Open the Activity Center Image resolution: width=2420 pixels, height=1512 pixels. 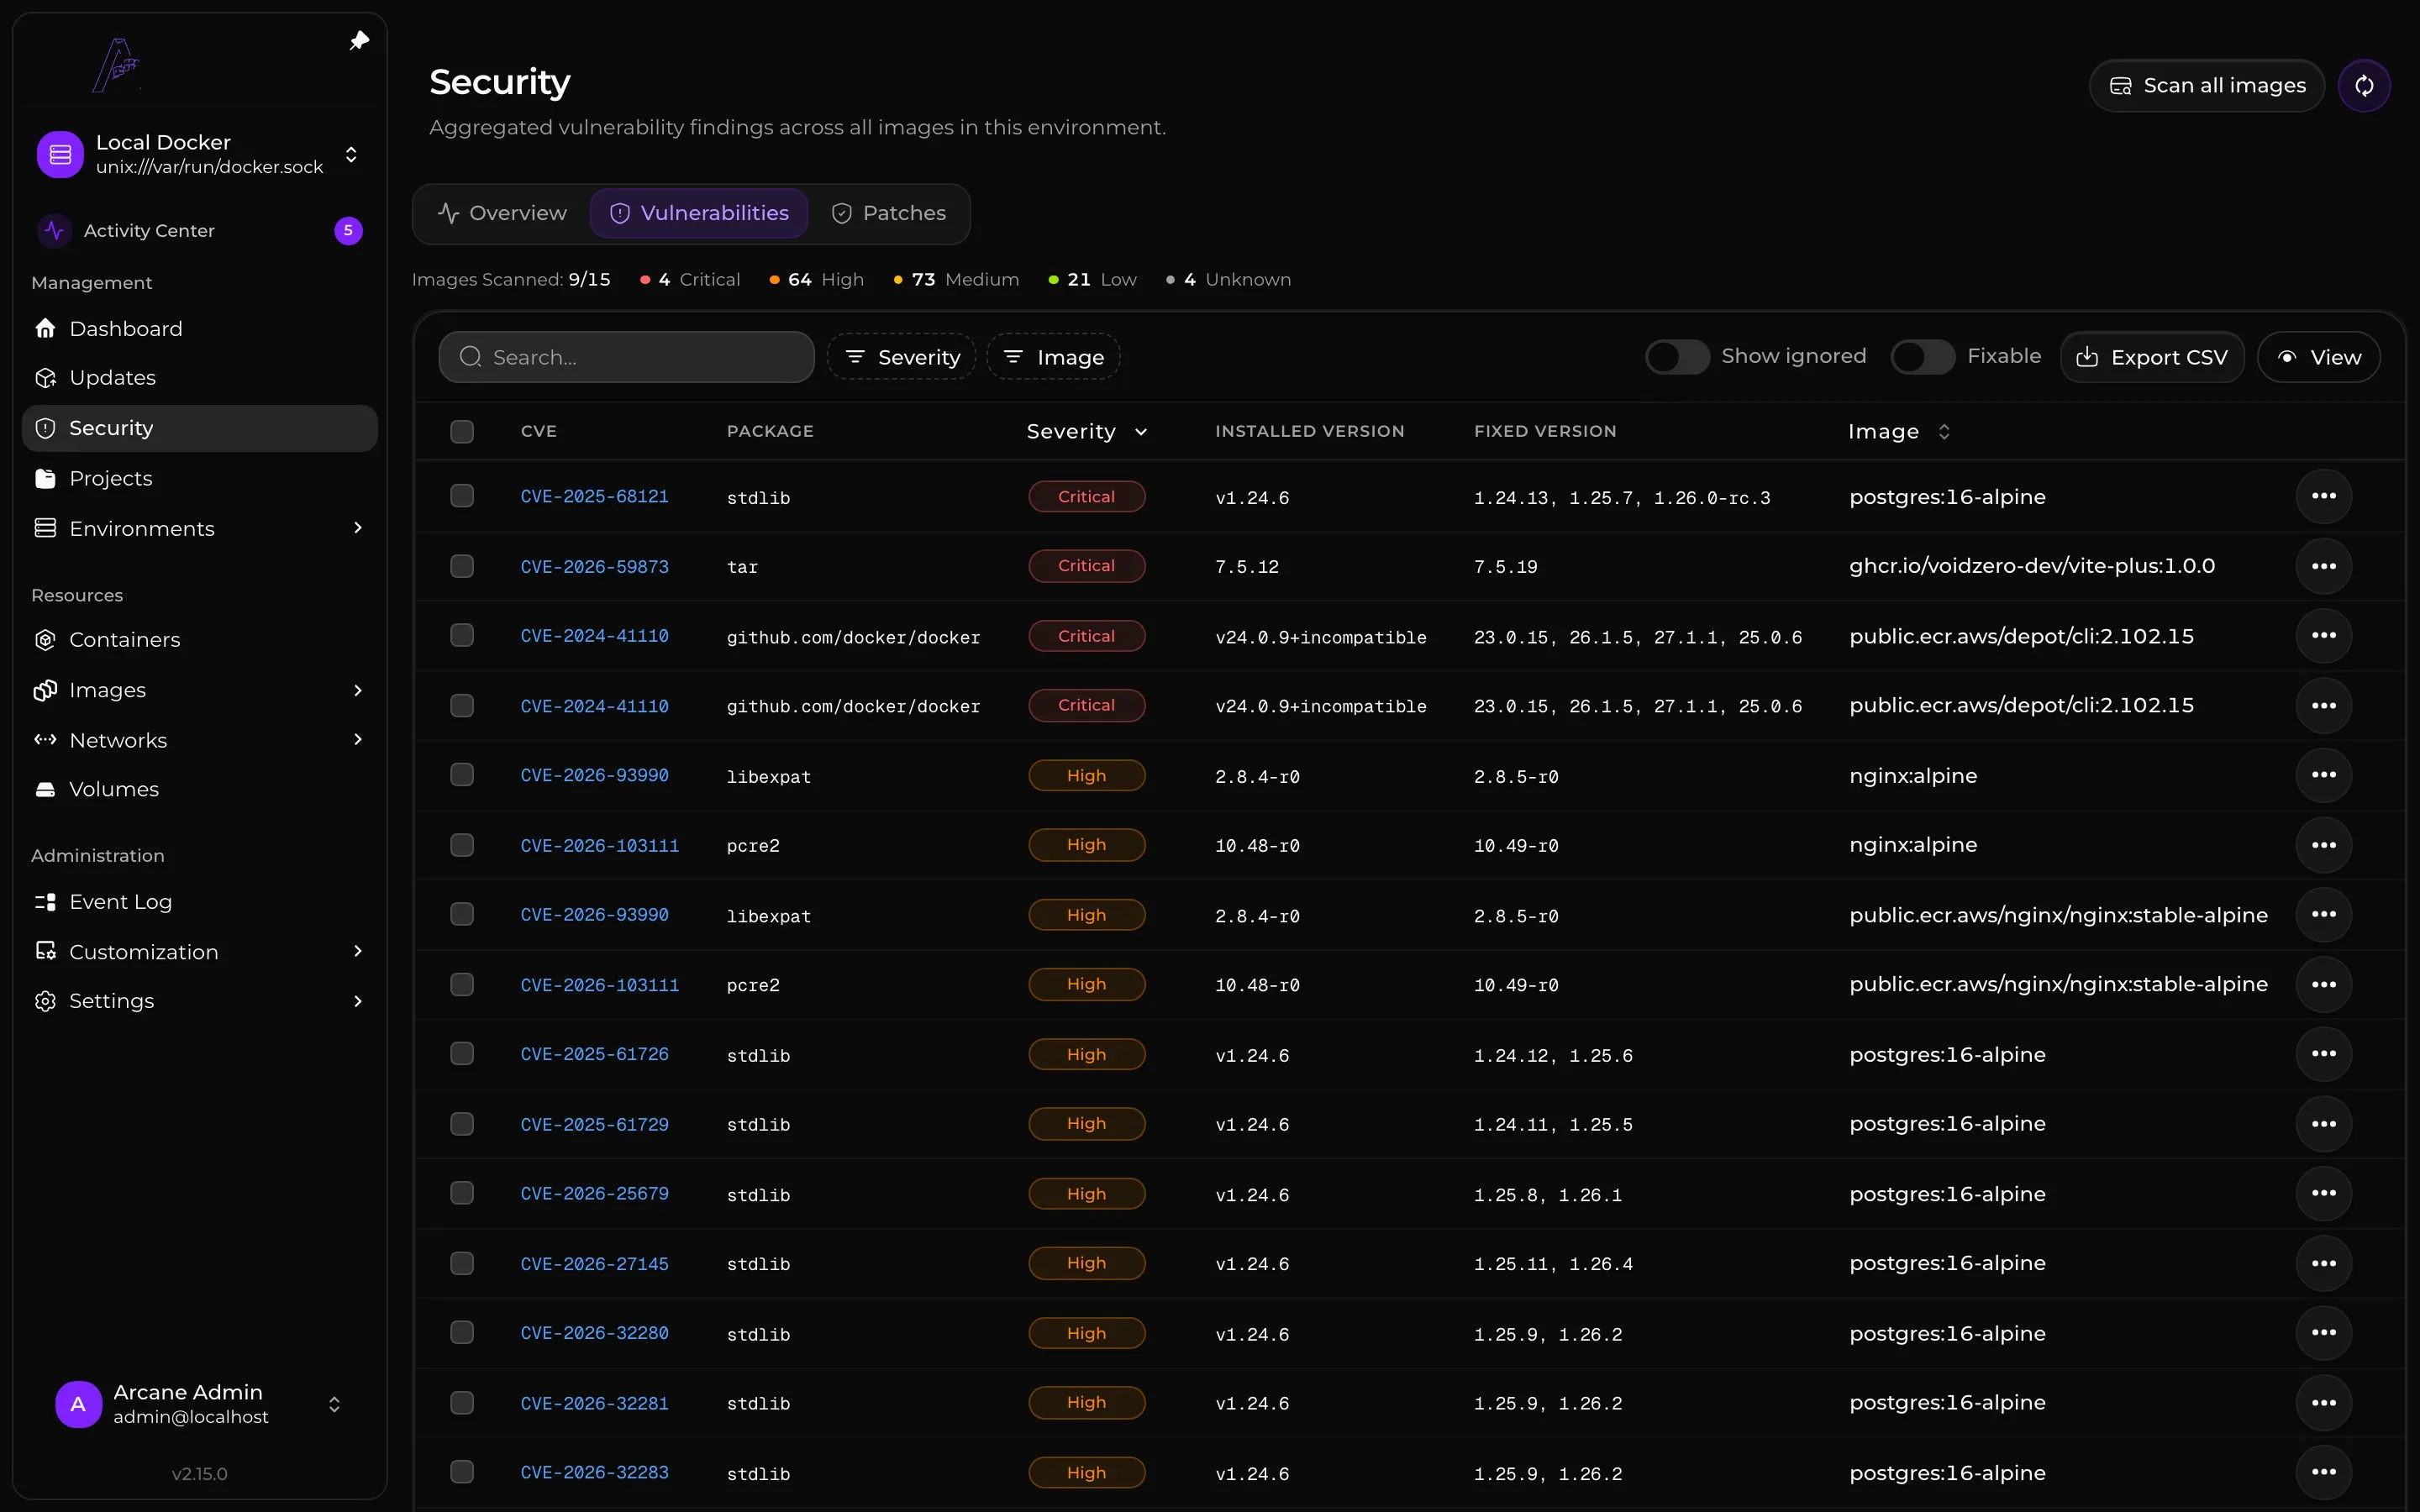tap(199, 231)
